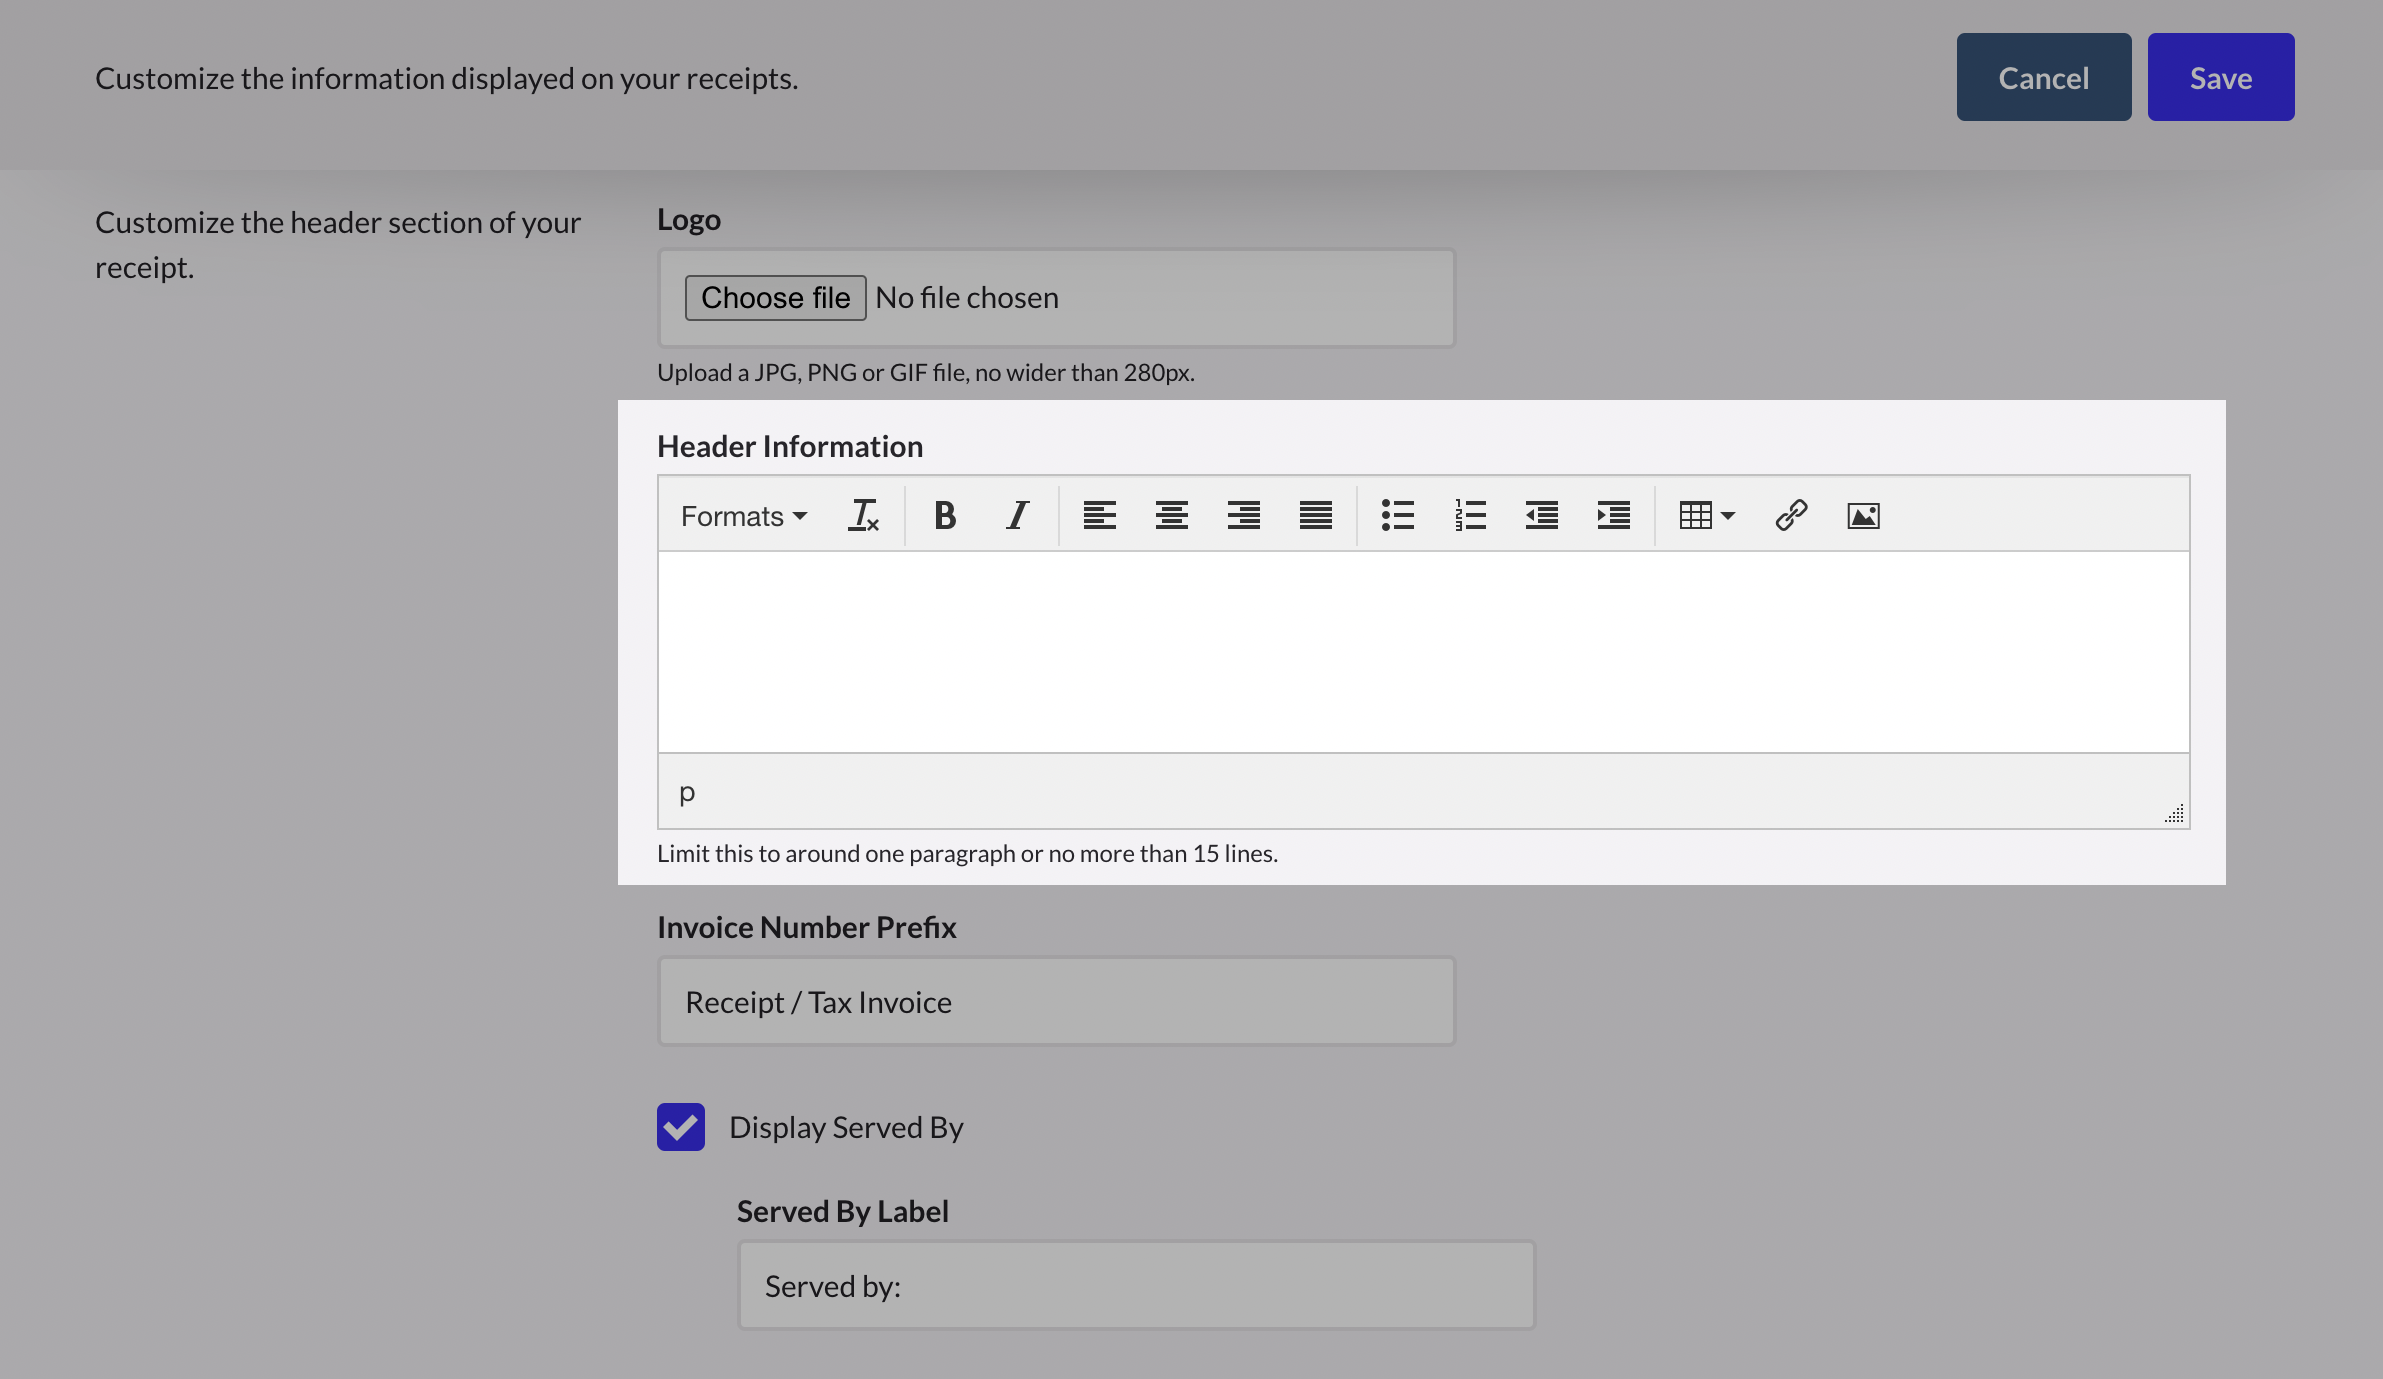2383x1379 pixels.
Task: Open the table insertion dropdown
Action: [x=1706, y=515]
